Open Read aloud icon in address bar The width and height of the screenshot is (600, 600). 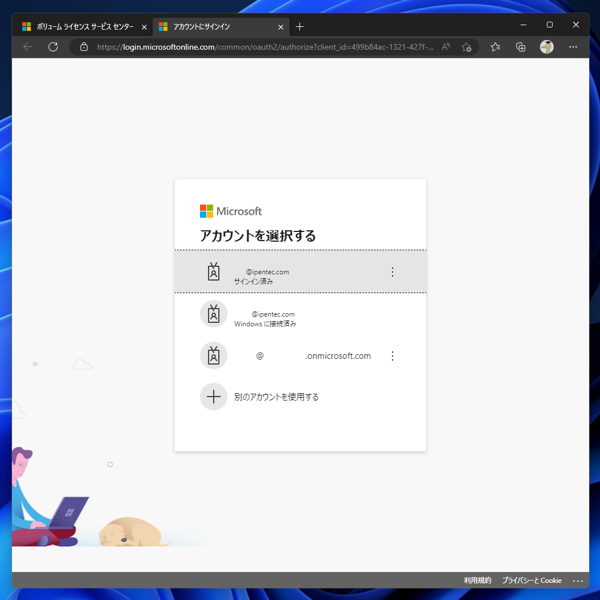pyautogui.click(x=446, y=47)
